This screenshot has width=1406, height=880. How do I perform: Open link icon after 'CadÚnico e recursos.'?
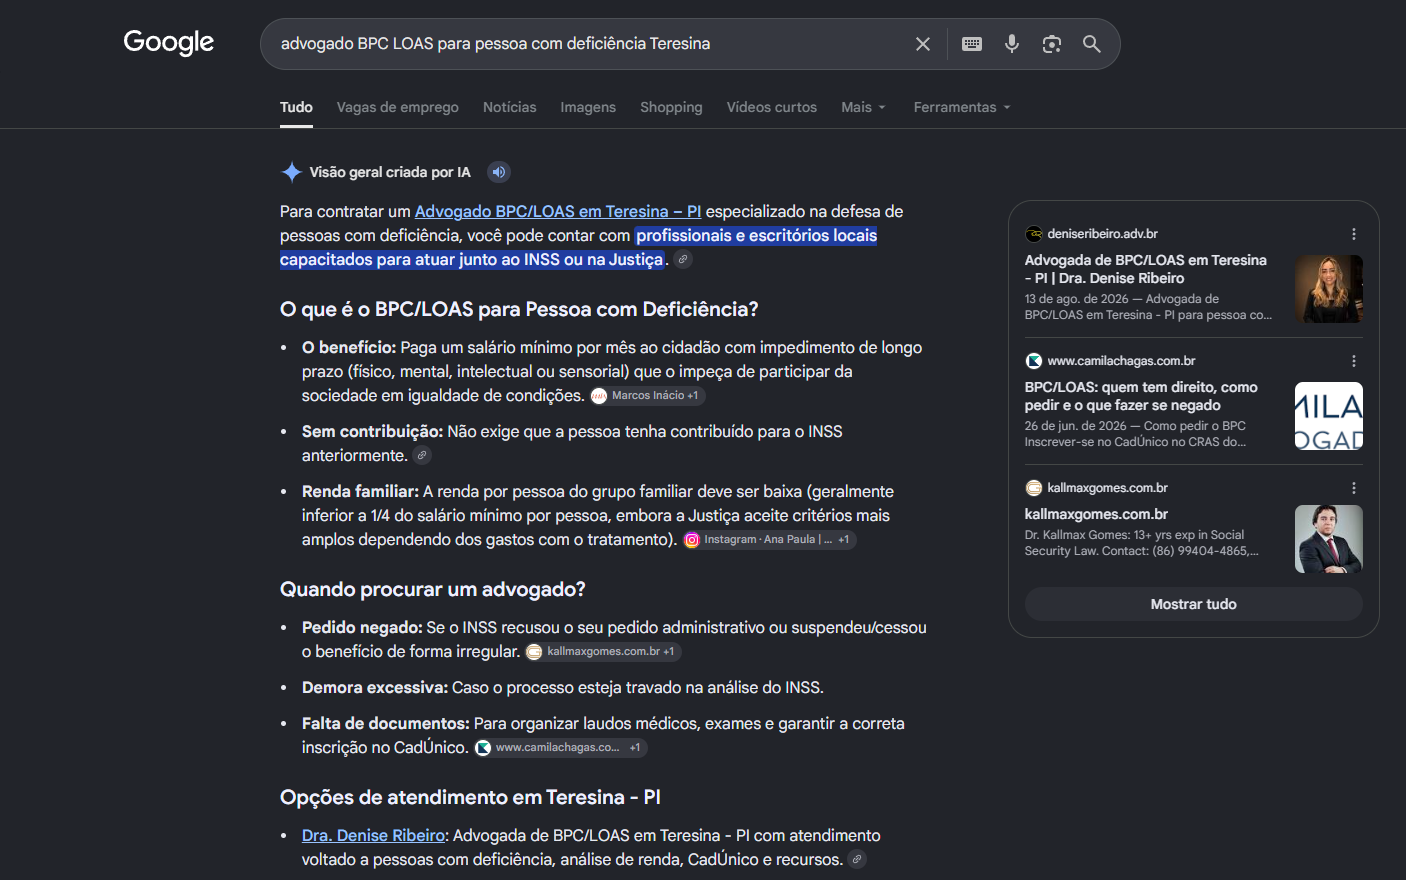point(857,859)
